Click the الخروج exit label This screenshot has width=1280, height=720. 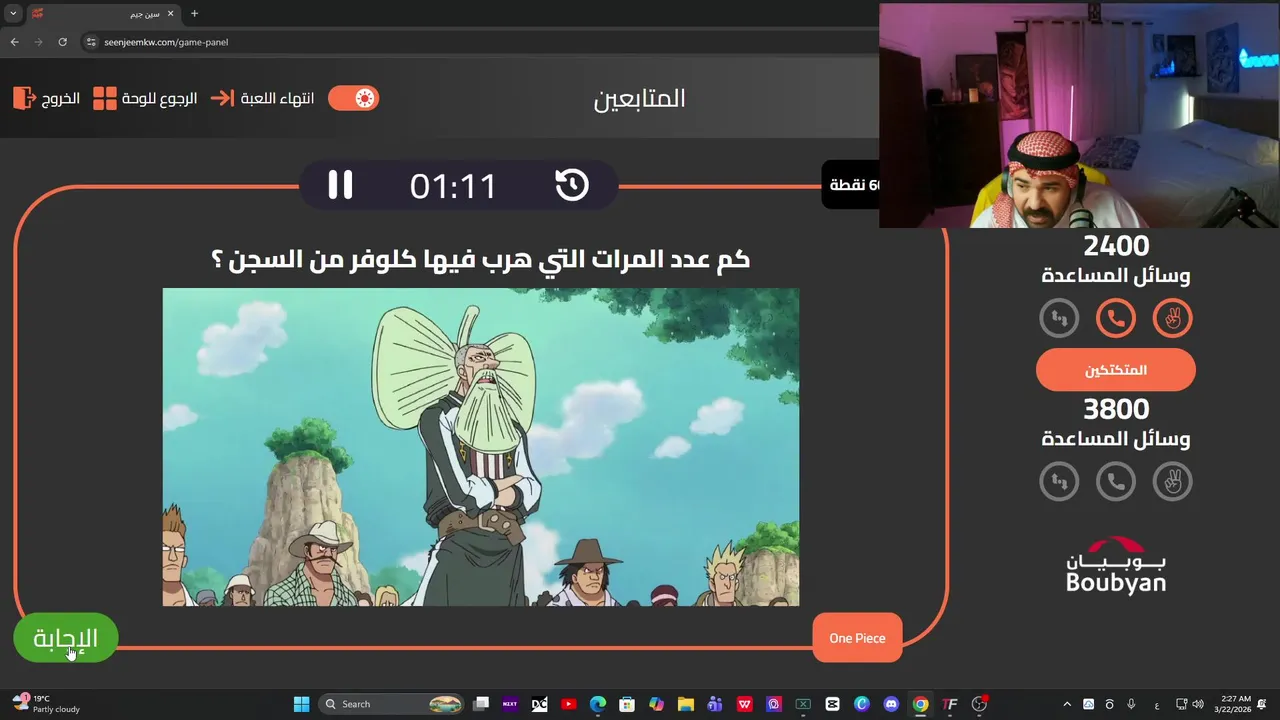click(60, 98)
